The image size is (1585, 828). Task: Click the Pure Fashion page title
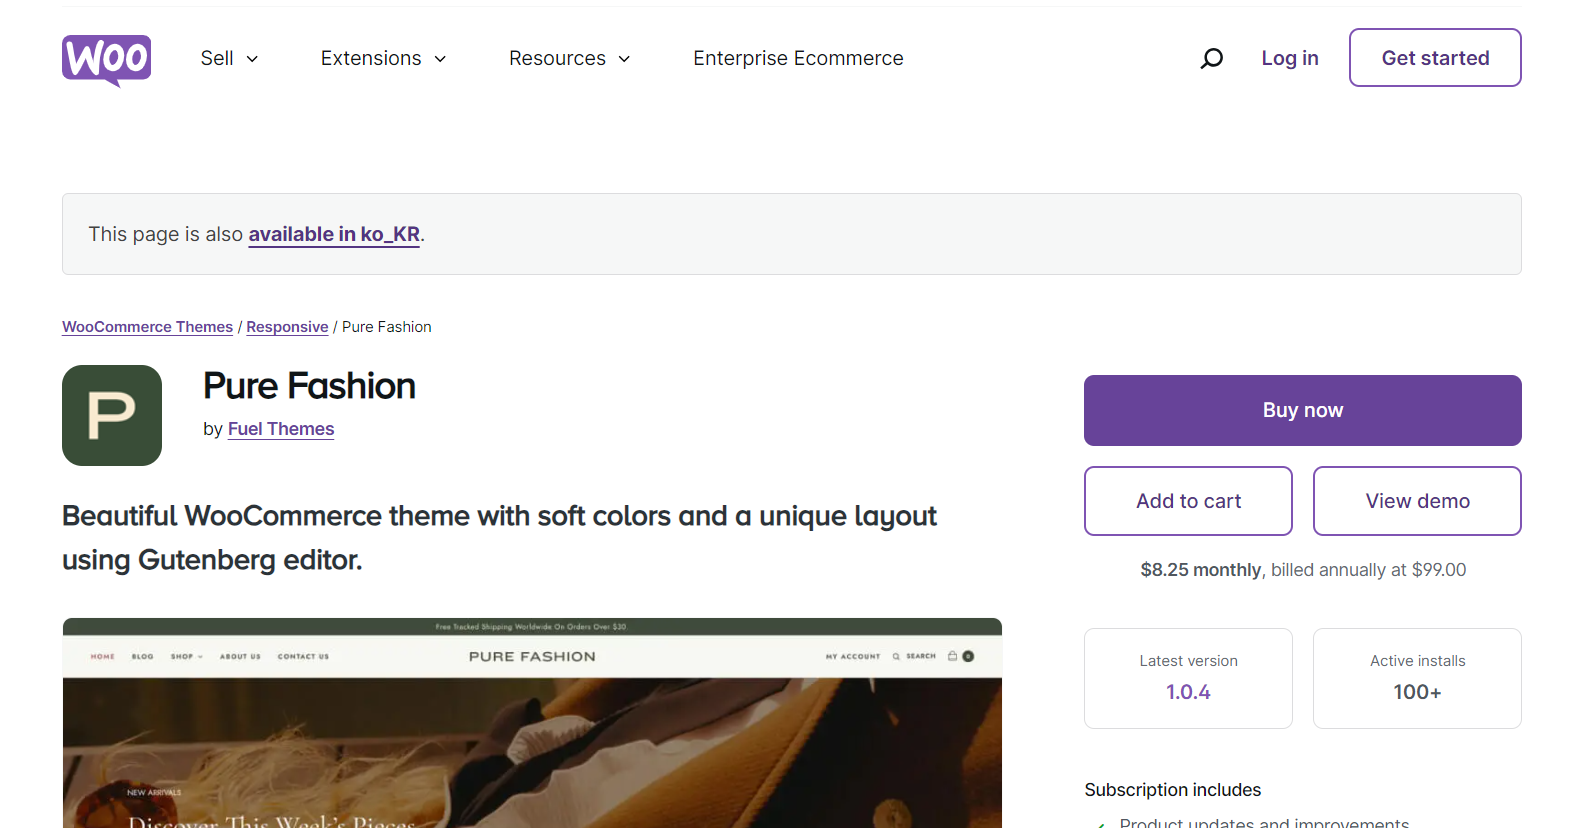pos(309,386)
